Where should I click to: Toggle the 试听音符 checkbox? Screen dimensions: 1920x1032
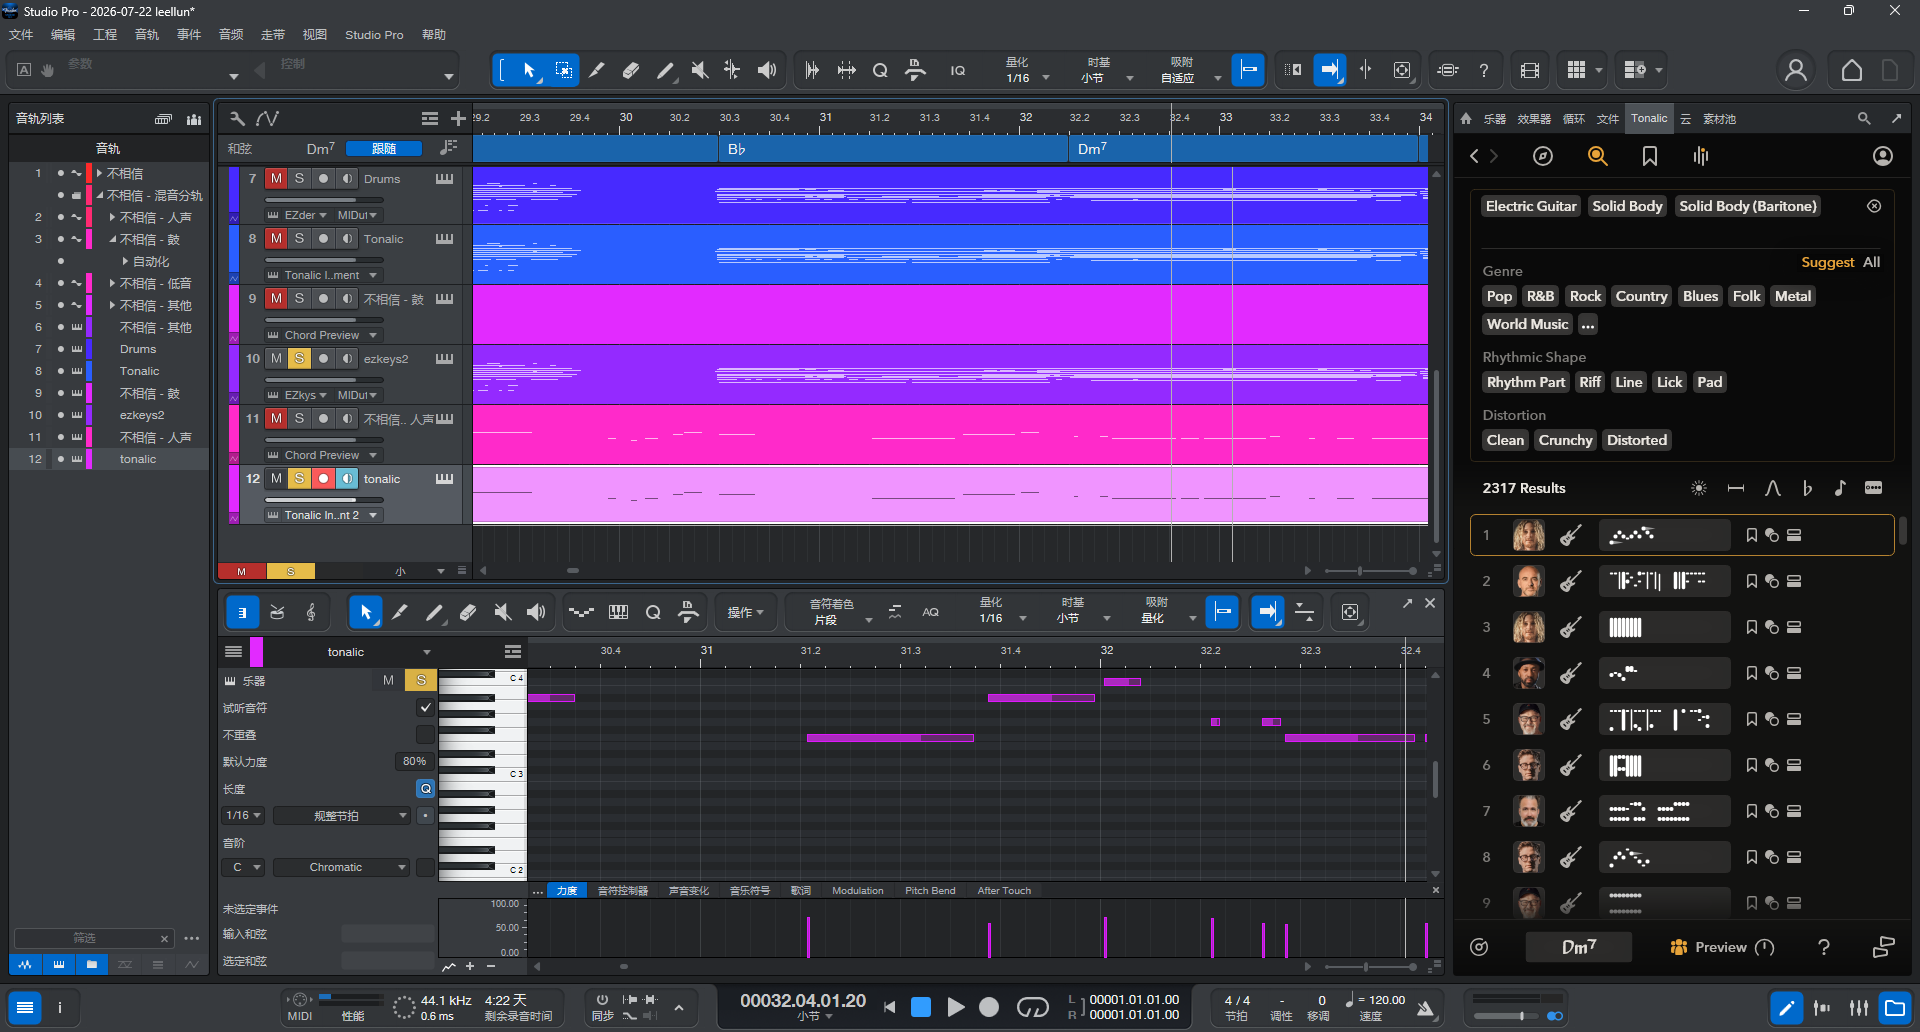[425, 707]
